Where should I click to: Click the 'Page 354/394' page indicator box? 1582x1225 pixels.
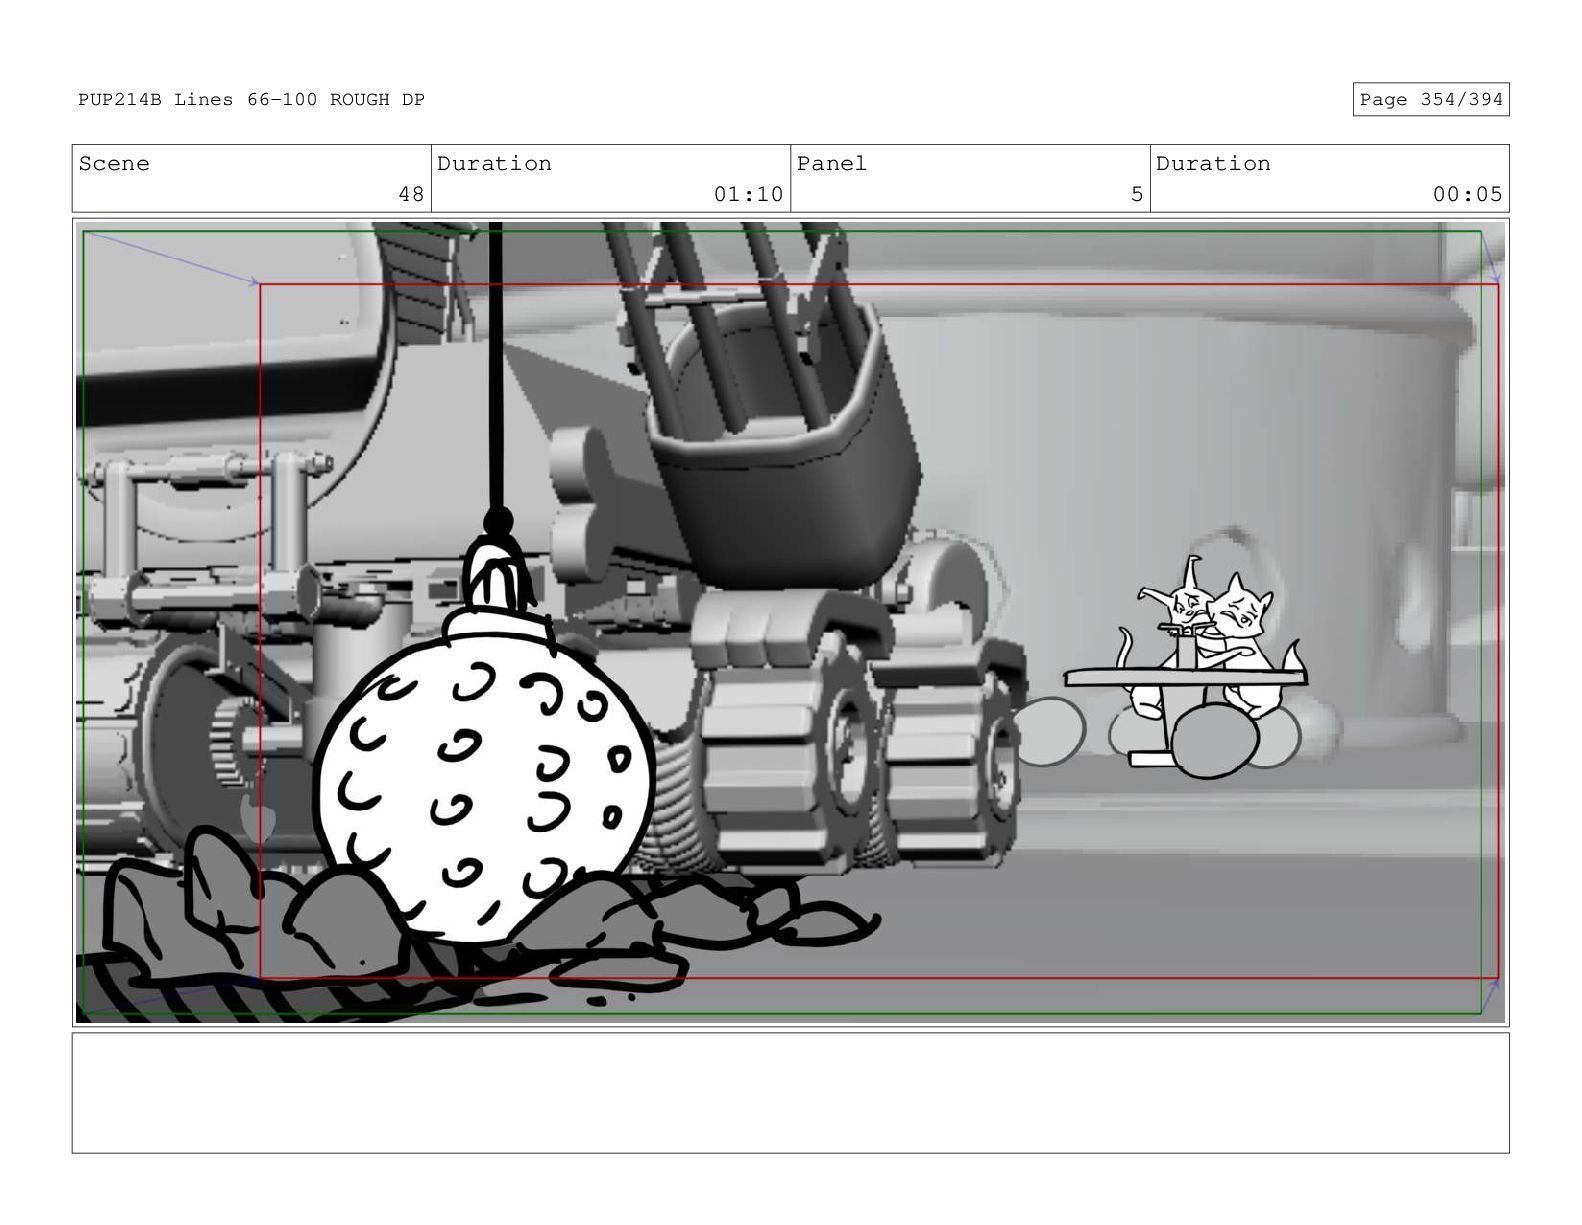point(1430,100)
